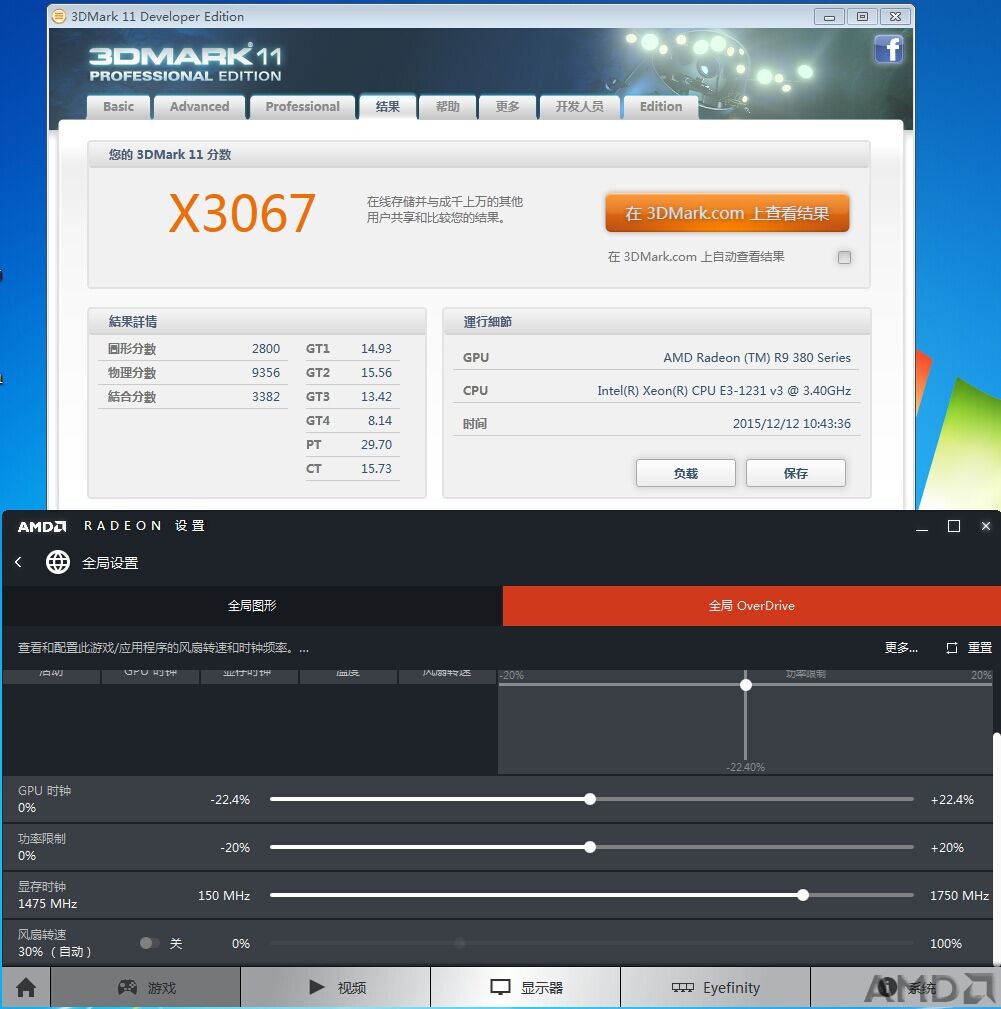This screenshot has width=1001, height=1009.
Task: Click the 显存时钟 memory clock slider handle
Action: coord(803,895)
